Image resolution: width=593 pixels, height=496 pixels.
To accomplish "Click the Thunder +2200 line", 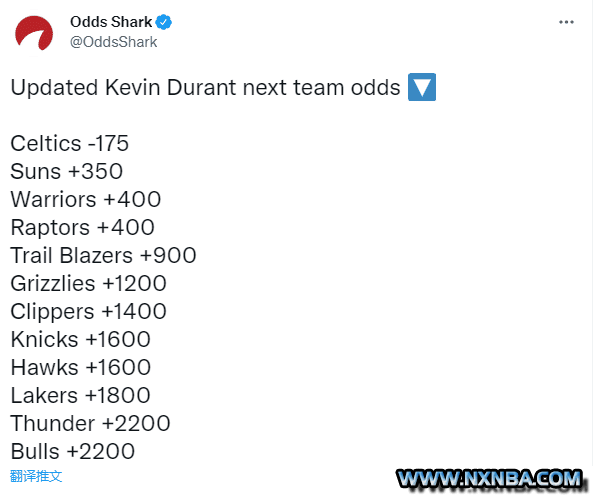I will (x=90, y=423).
